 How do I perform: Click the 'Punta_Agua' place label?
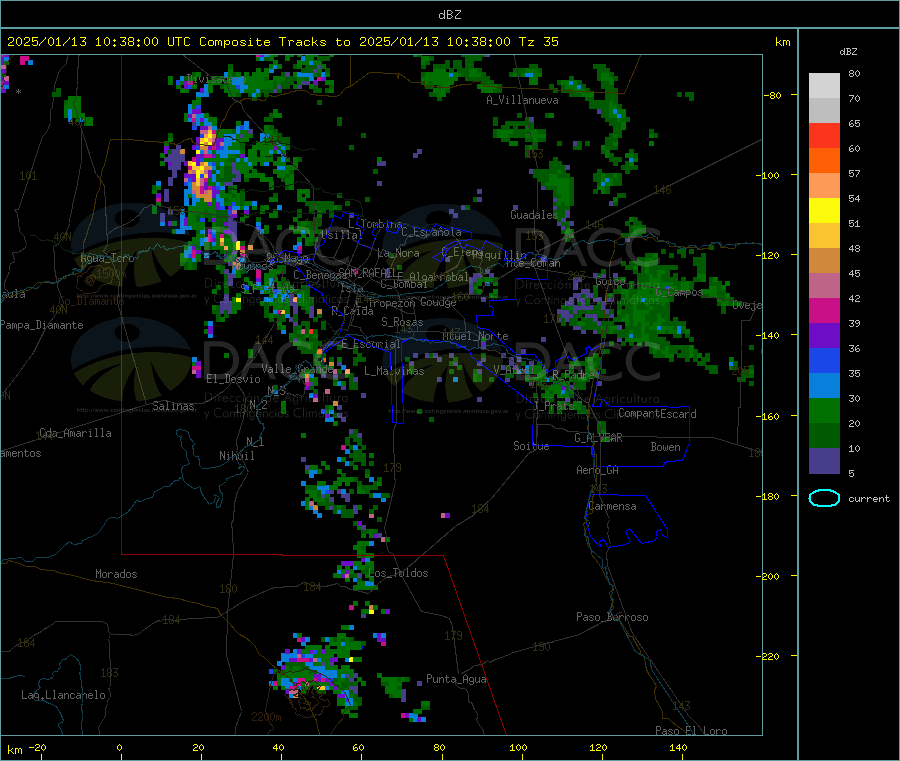tap(456, 679)
